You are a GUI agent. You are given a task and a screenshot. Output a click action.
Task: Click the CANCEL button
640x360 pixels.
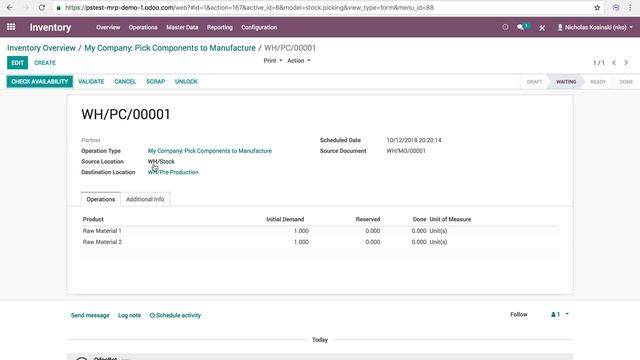click(x=125, y=82)
